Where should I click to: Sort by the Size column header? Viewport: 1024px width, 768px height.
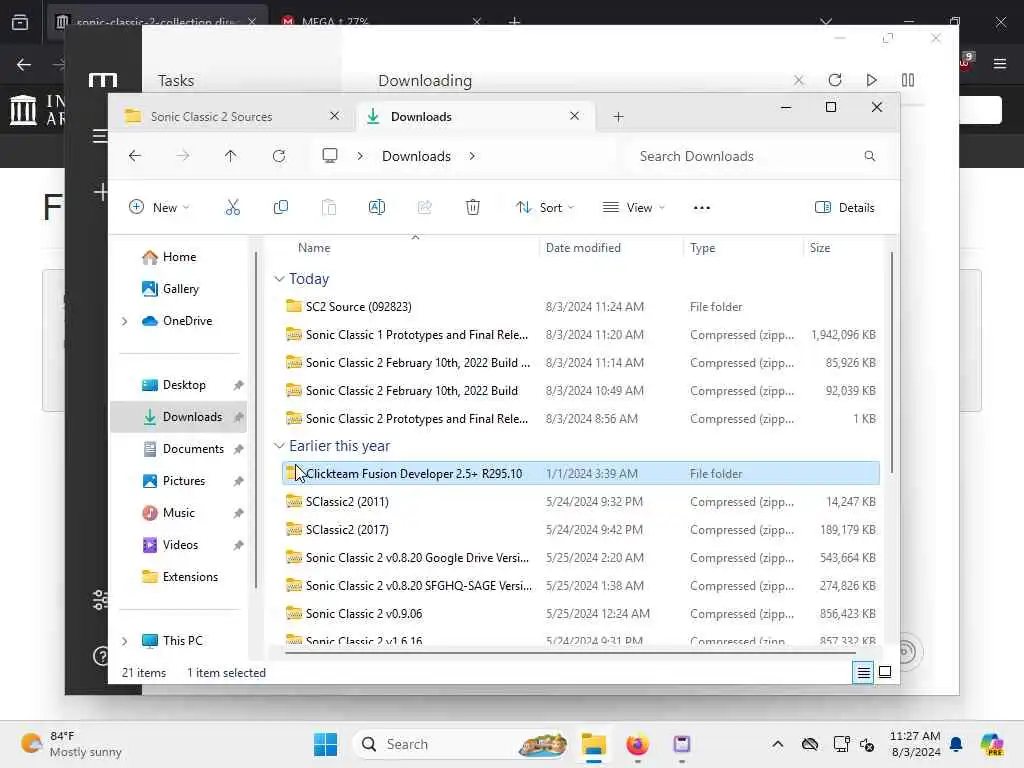pyautogui.click(x=820, y=248)
